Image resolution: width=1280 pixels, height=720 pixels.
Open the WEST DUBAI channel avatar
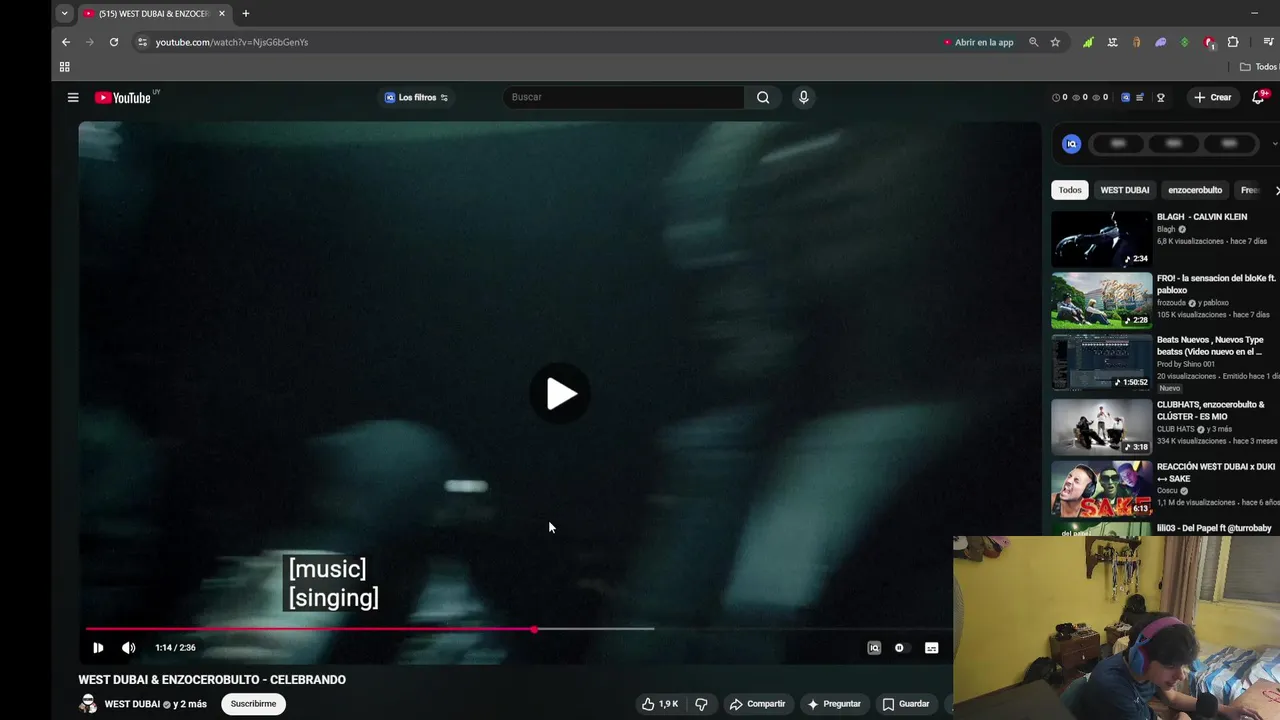[x=88, y=704]
